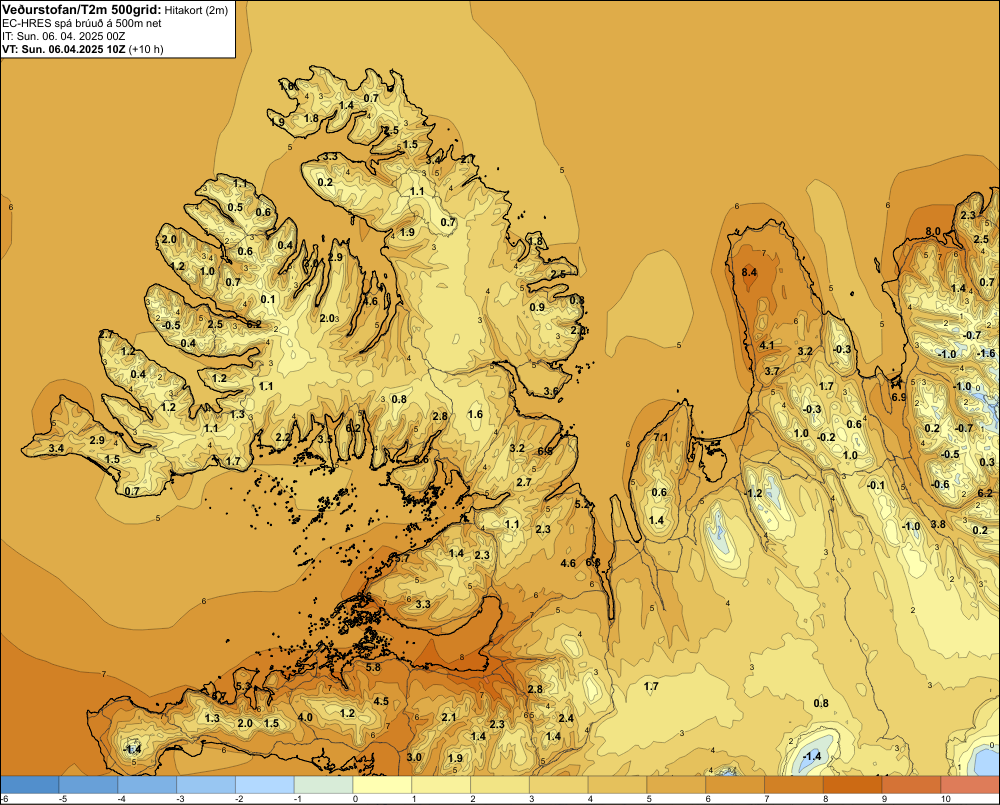The height and width of the screenshot is (805, 1000).
Task: Click the 4.5 temperature value on the map
Action: (x=381, y=701)
